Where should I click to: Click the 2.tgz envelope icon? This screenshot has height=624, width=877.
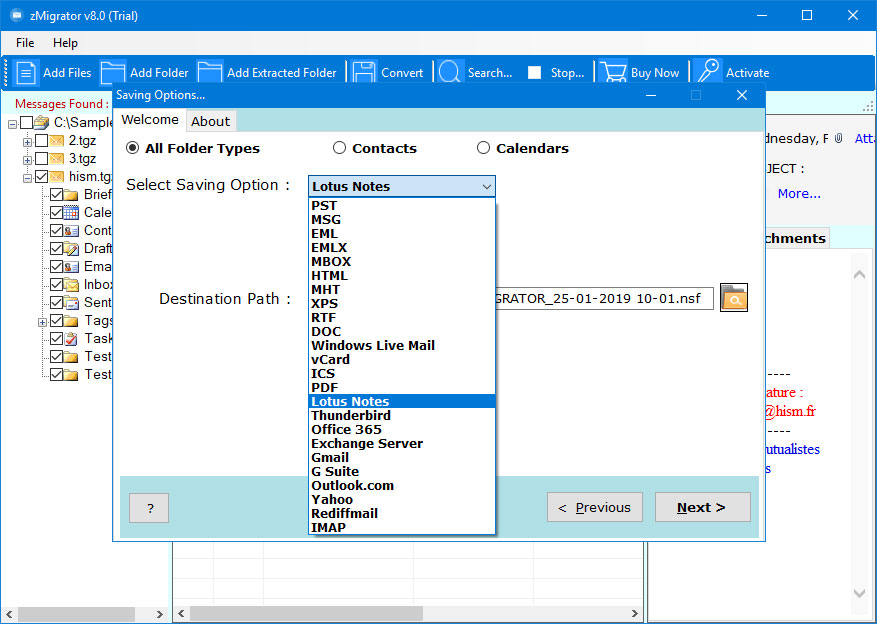click(x=56, y=140)
